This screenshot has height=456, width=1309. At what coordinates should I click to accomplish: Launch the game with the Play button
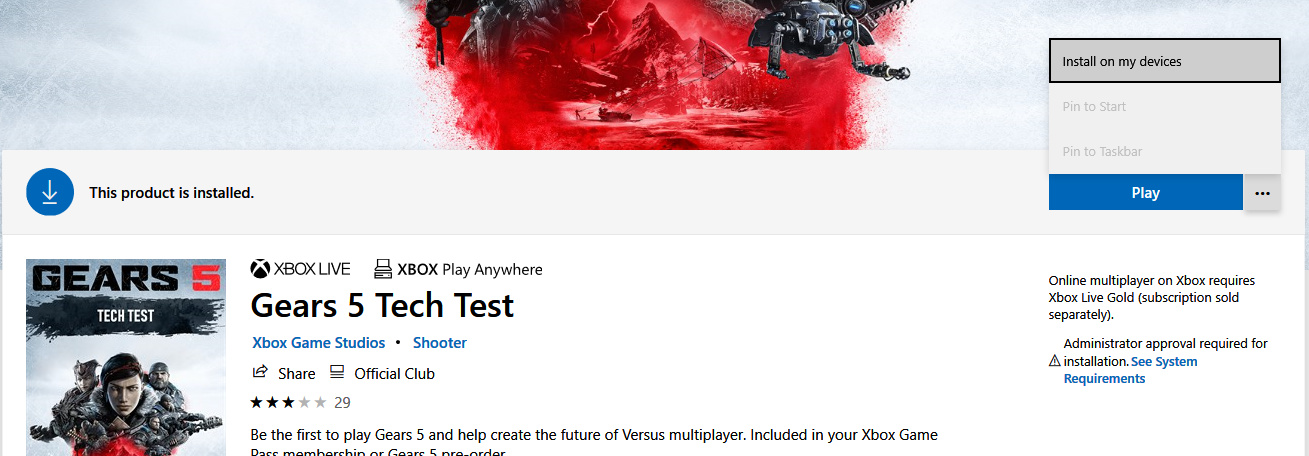coord(1145,193)
